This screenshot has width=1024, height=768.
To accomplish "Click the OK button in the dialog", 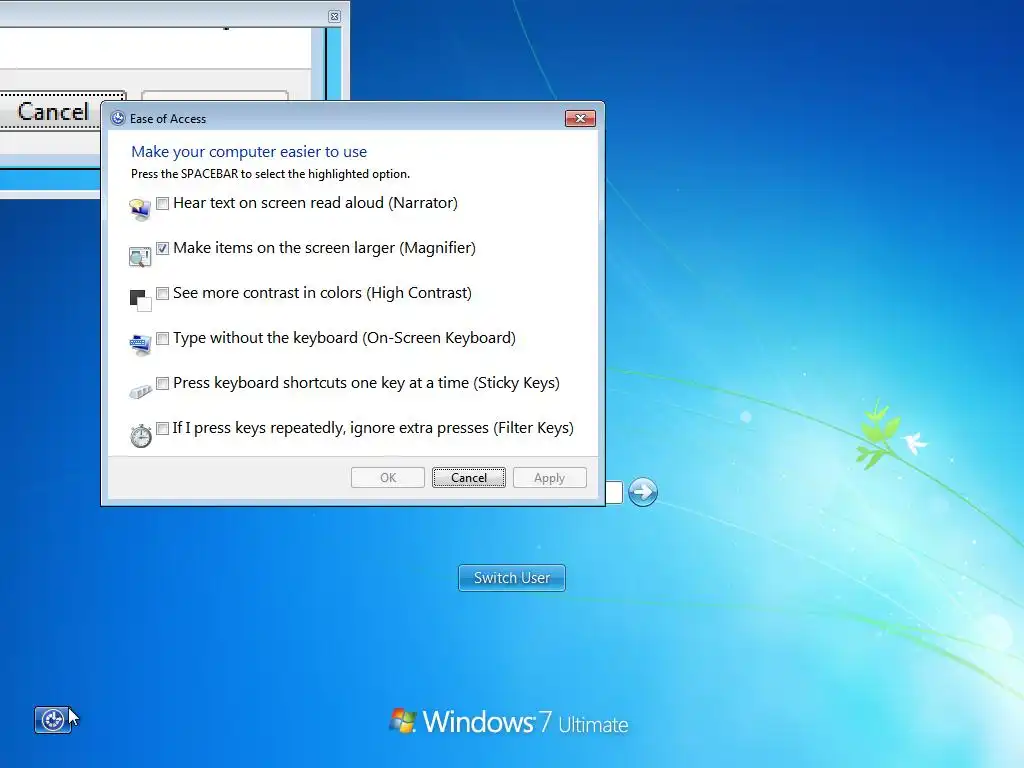I will [388, 477].
